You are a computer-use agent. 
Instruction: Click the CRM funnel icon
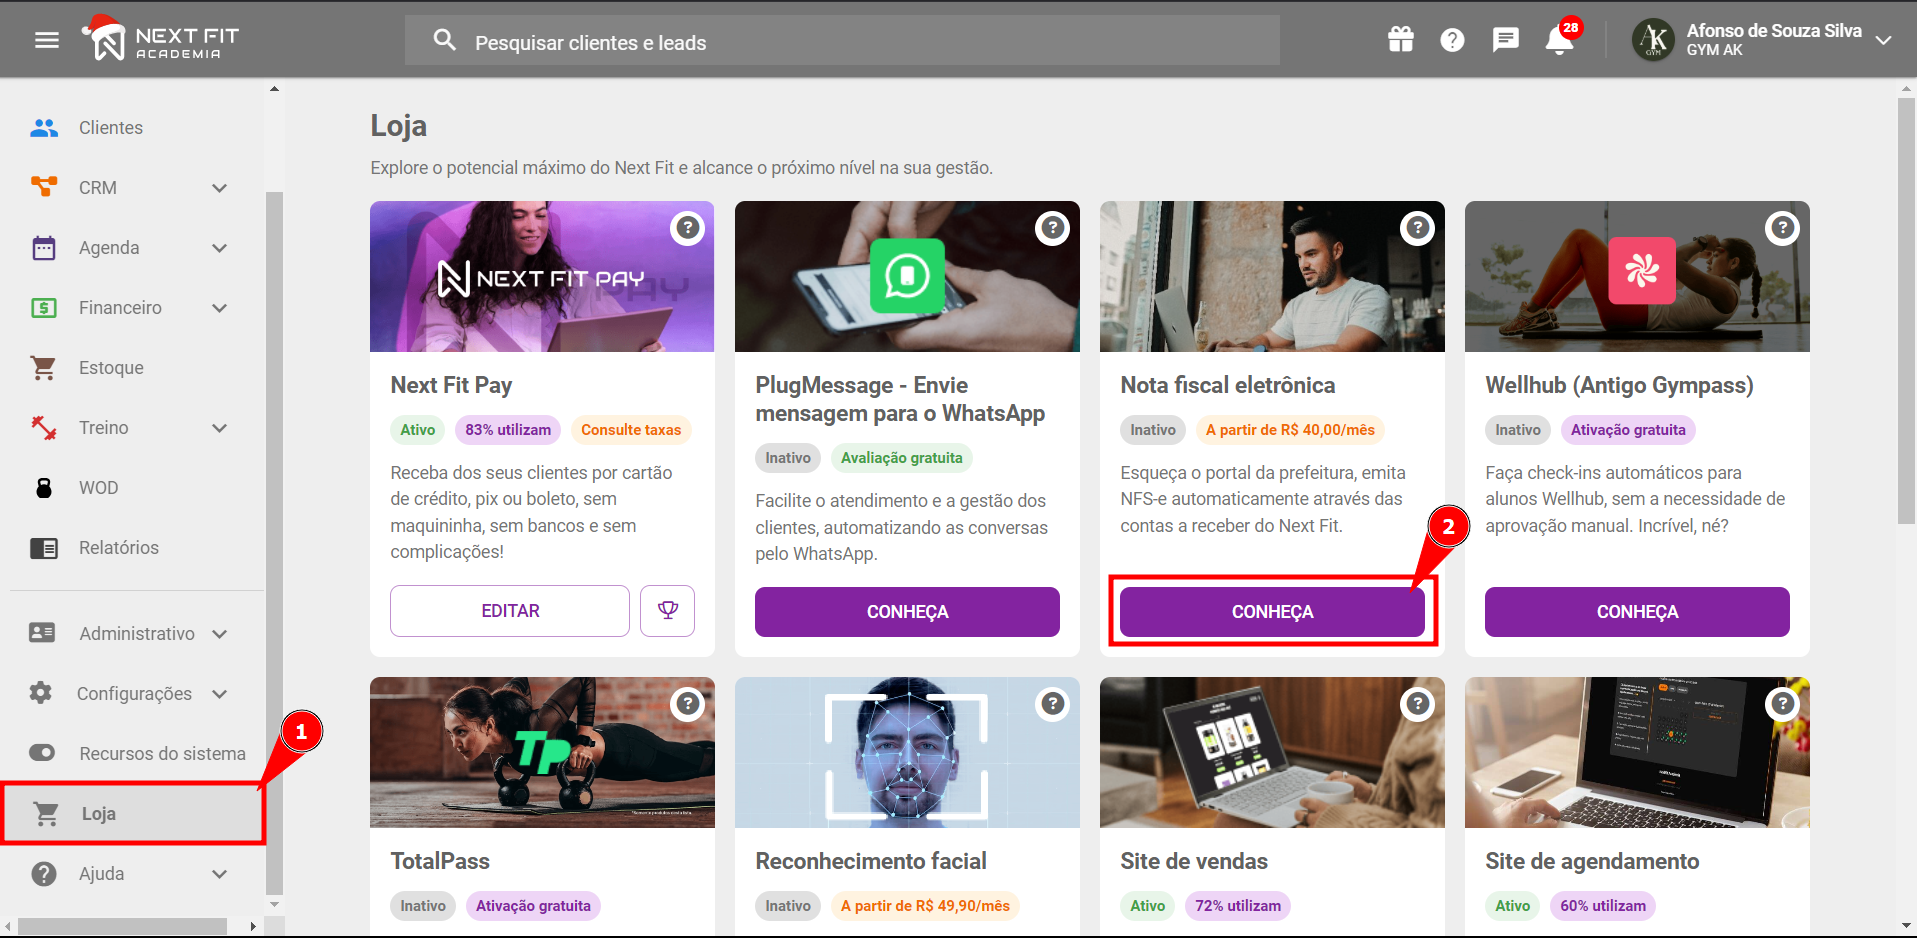tap(44, 187)
